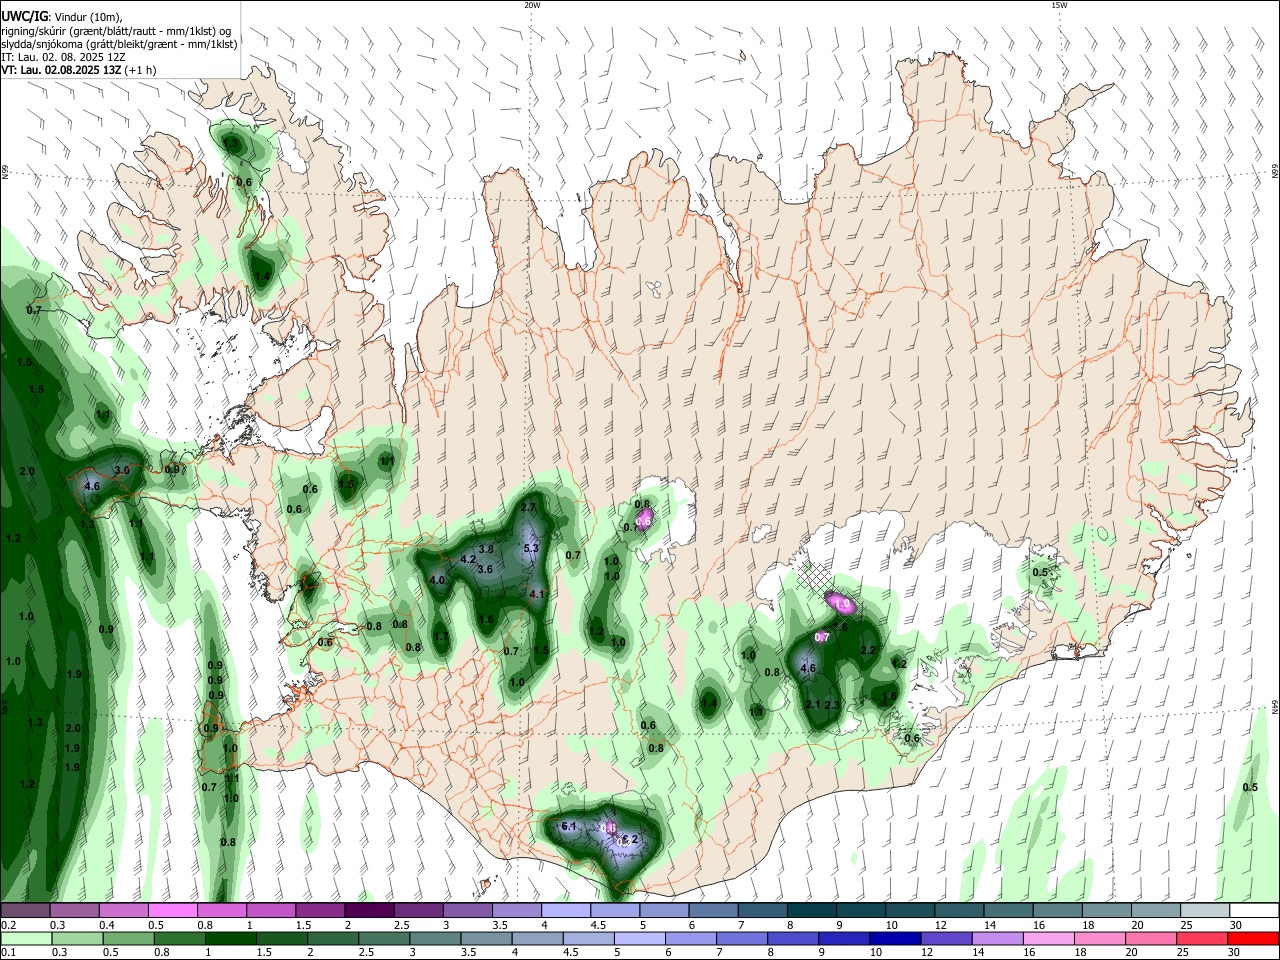The width and height of the screenshot is (1280, 960).
Task: Click the deep navy swatch above '10' on lower scale
Action: [x=893, y=939]
